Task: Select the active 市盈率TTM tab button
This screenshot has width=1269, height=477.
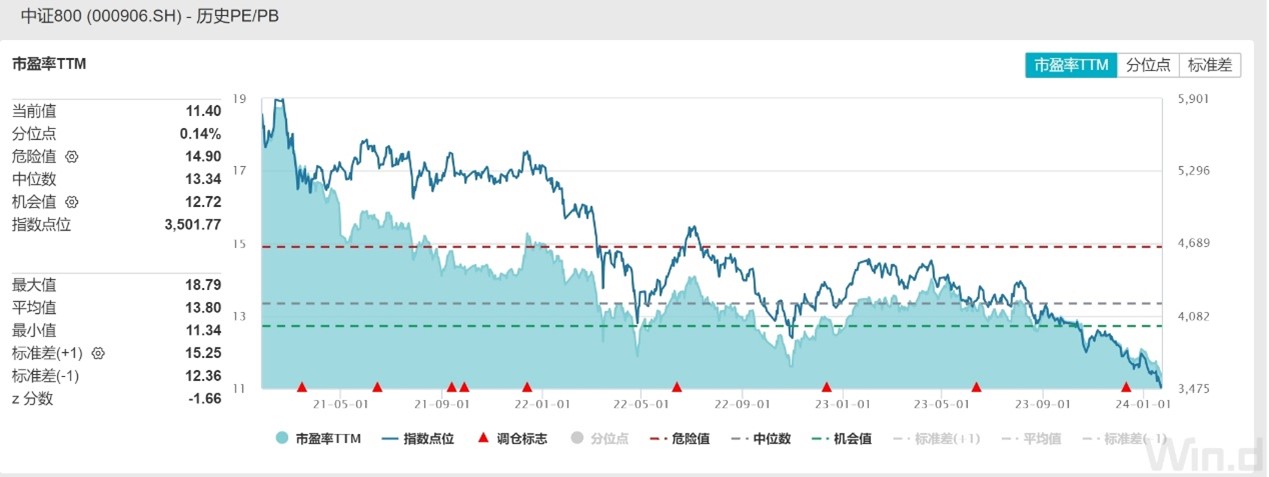Action: coord(1071,65)
